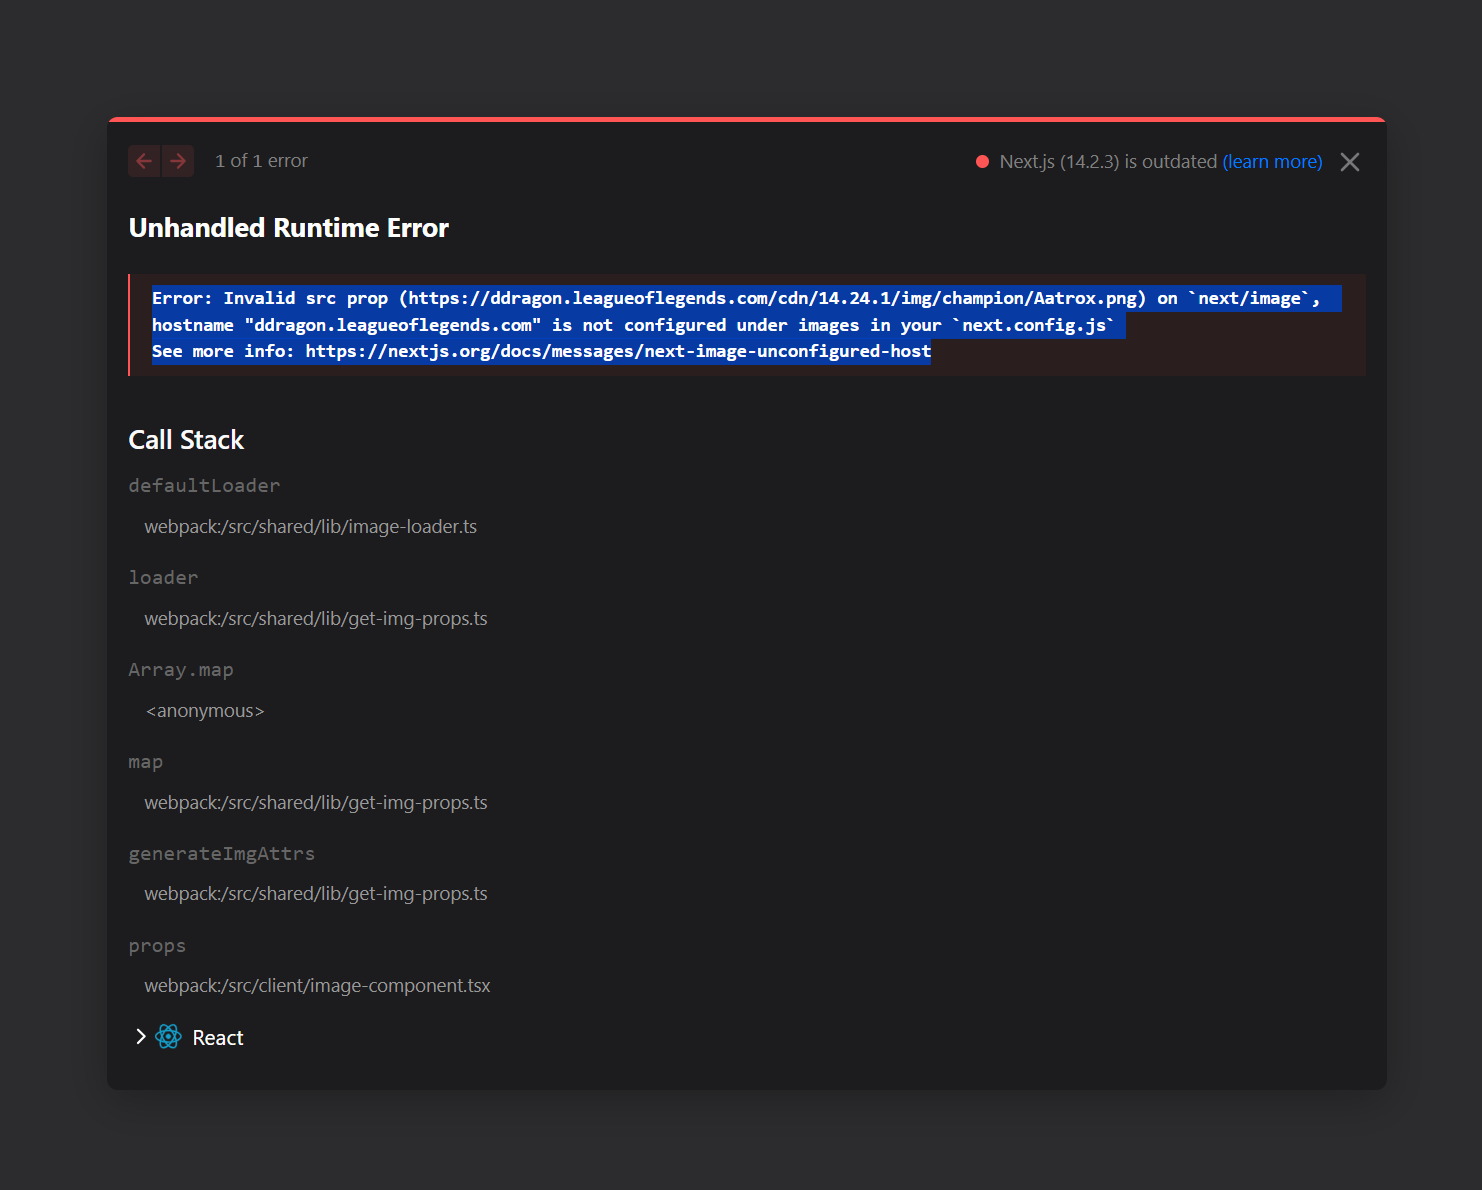The image size is (1482, 1190).
Task: Click the previous error arrow
Action: click(x=144, y=161)
